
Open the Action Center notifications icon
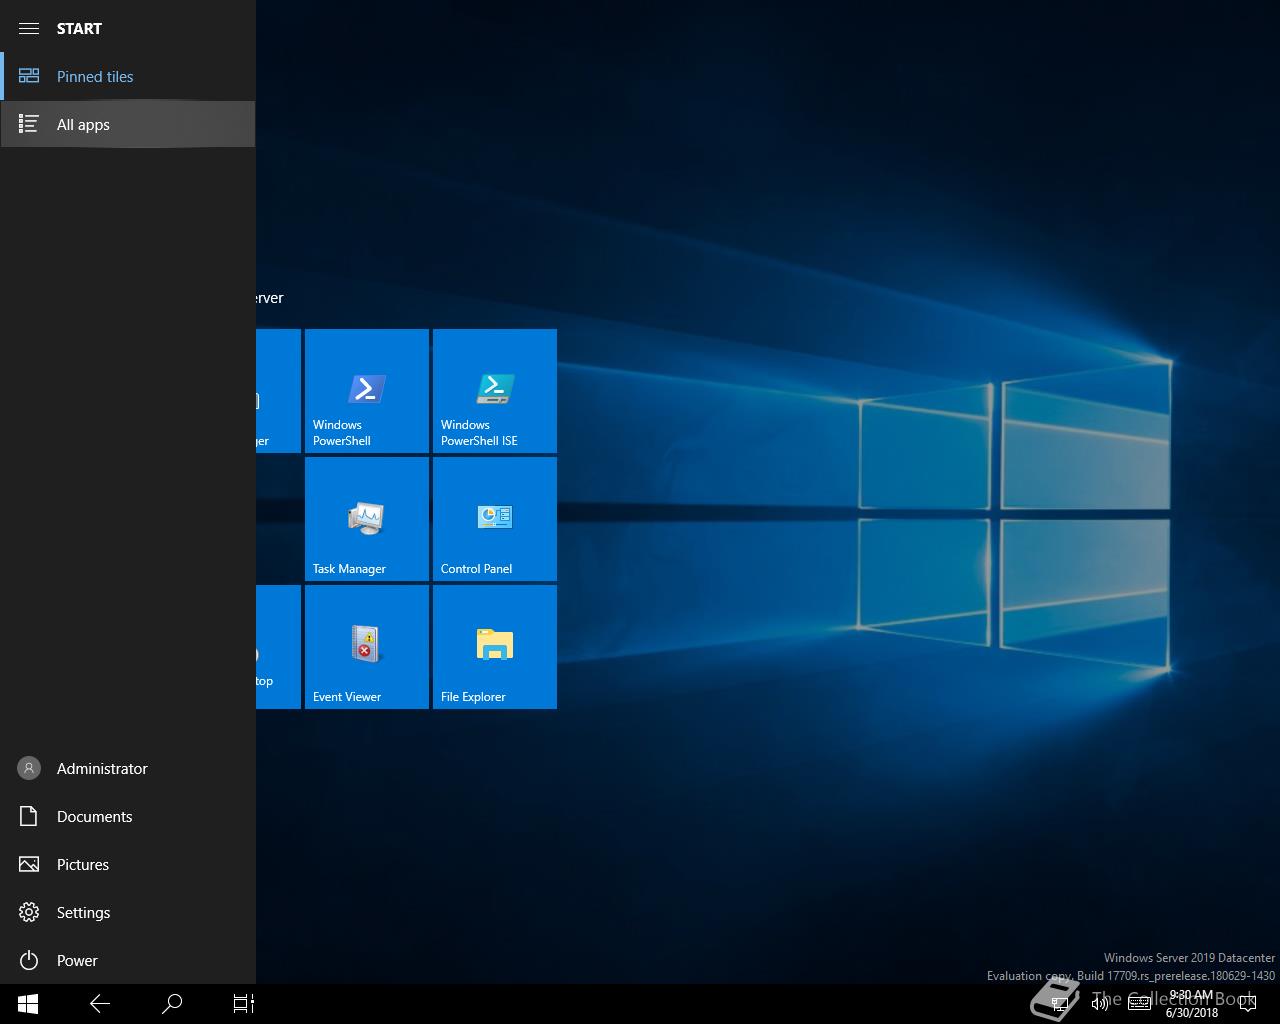click(1247, 1004)
